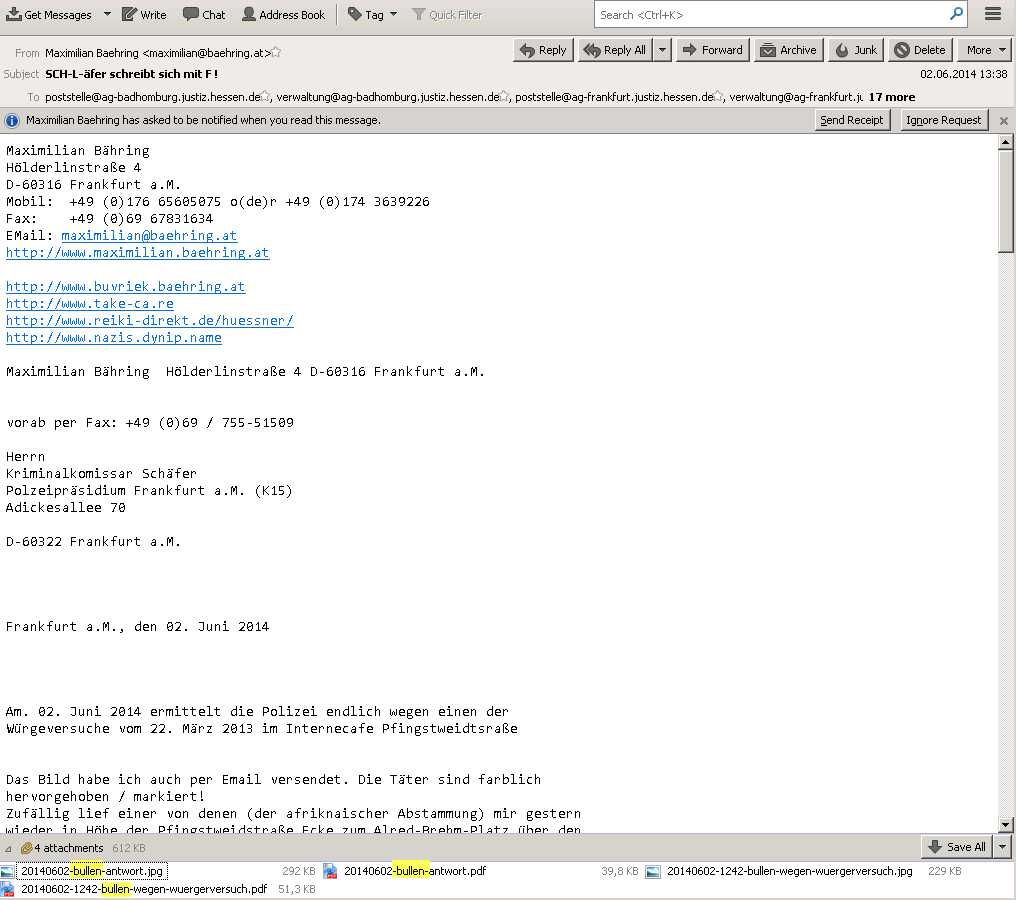This screenshot has width=1016, height=900.
Task: Click the Send Receipt button
Action: coord(851,120)
